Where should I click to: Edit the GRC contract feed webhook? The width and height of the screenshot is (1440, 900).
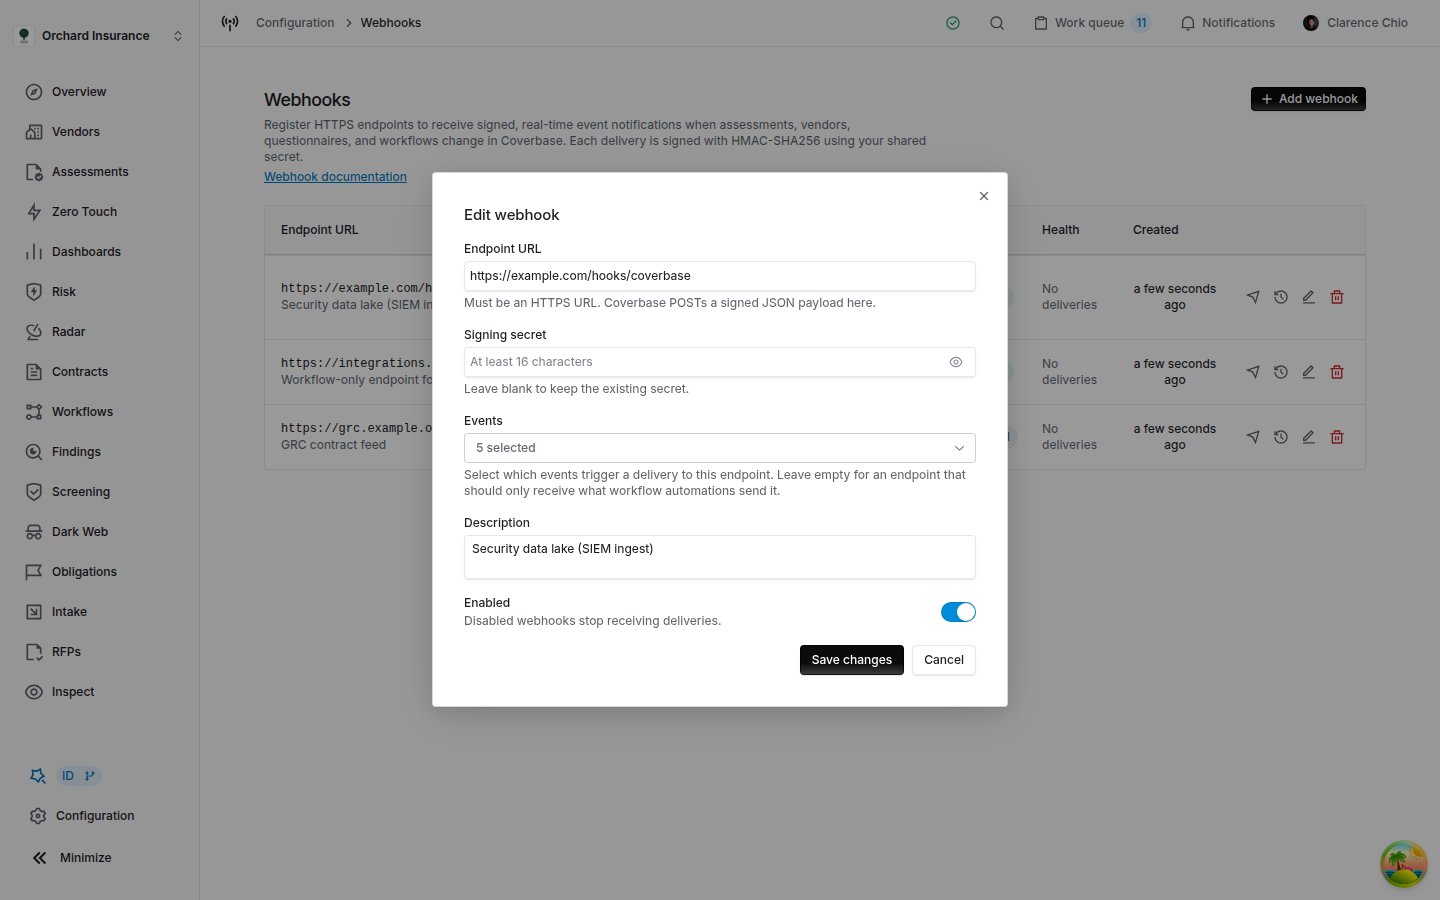[1308, 437]
